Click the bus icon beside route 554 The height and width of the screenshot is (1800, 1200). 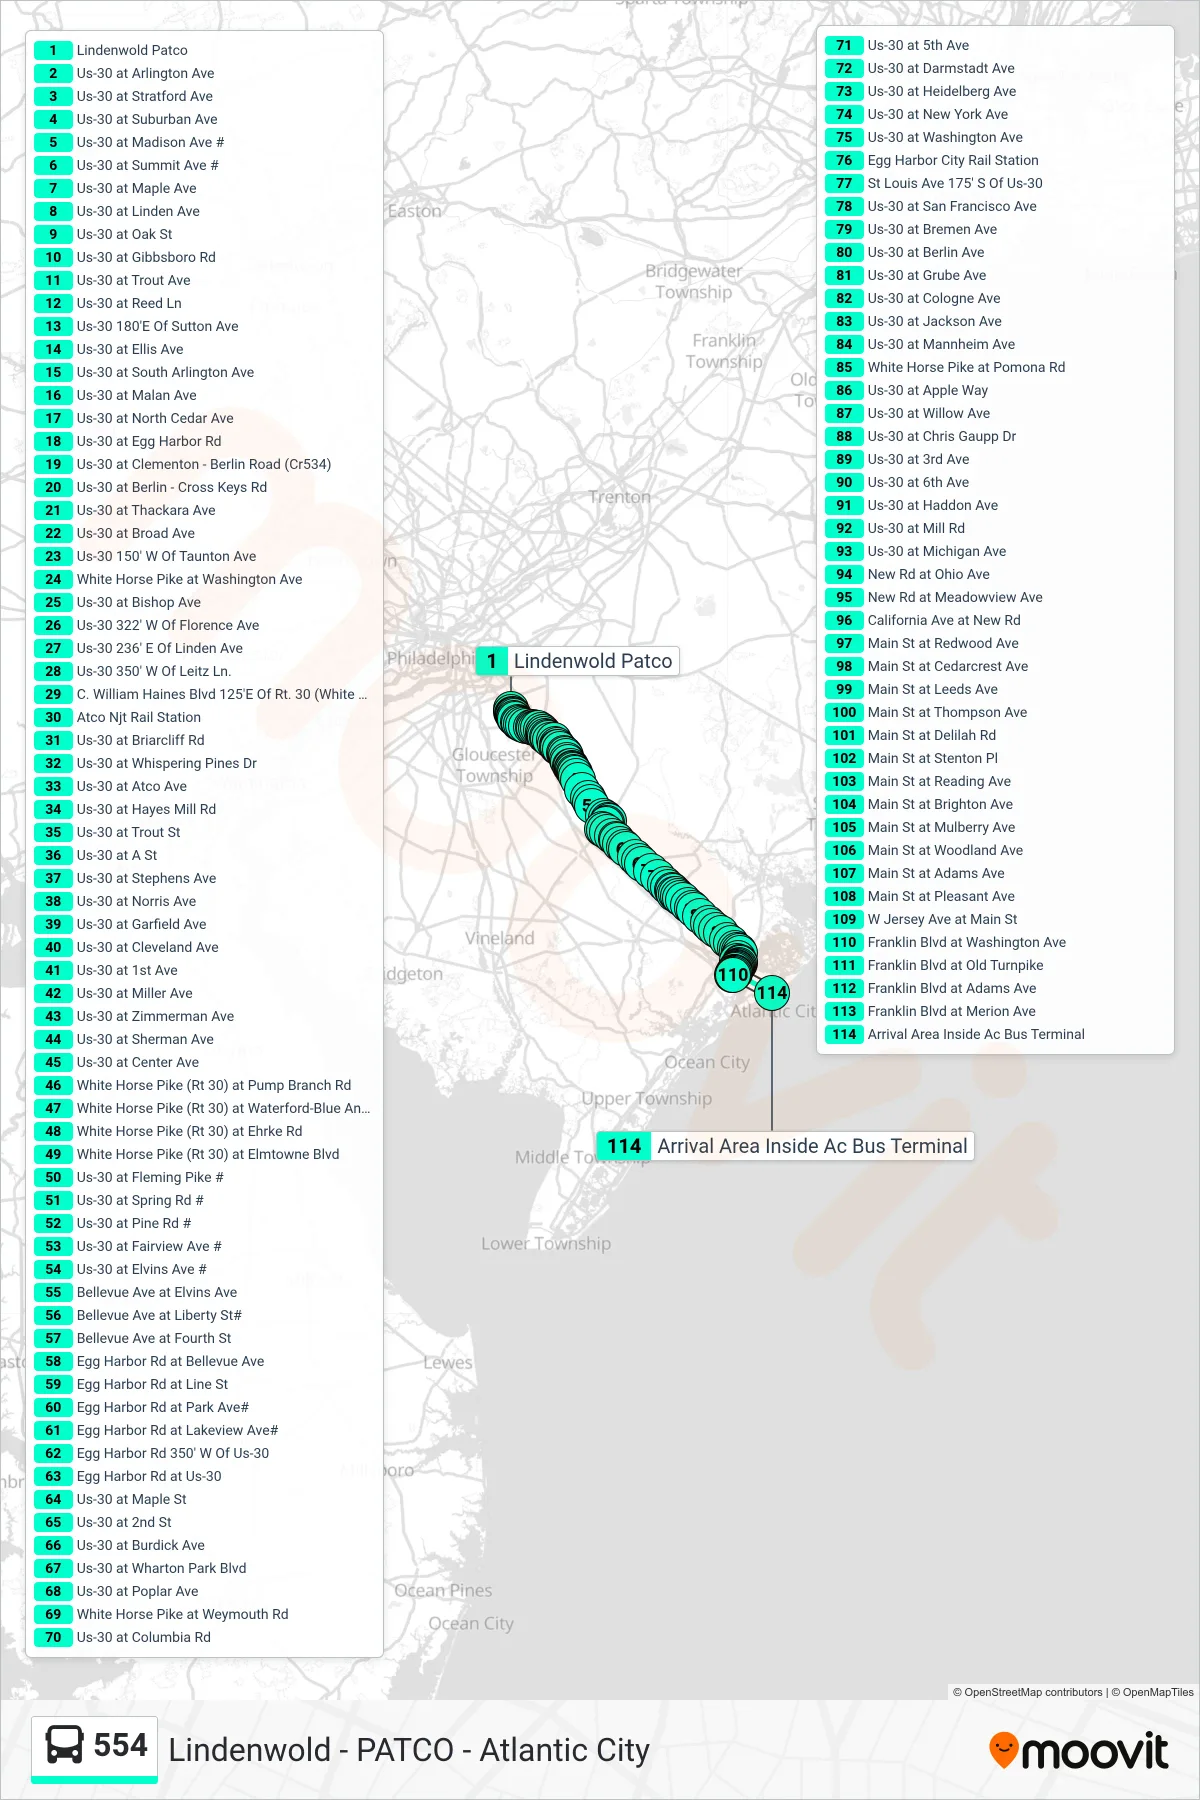(65, 1745)
